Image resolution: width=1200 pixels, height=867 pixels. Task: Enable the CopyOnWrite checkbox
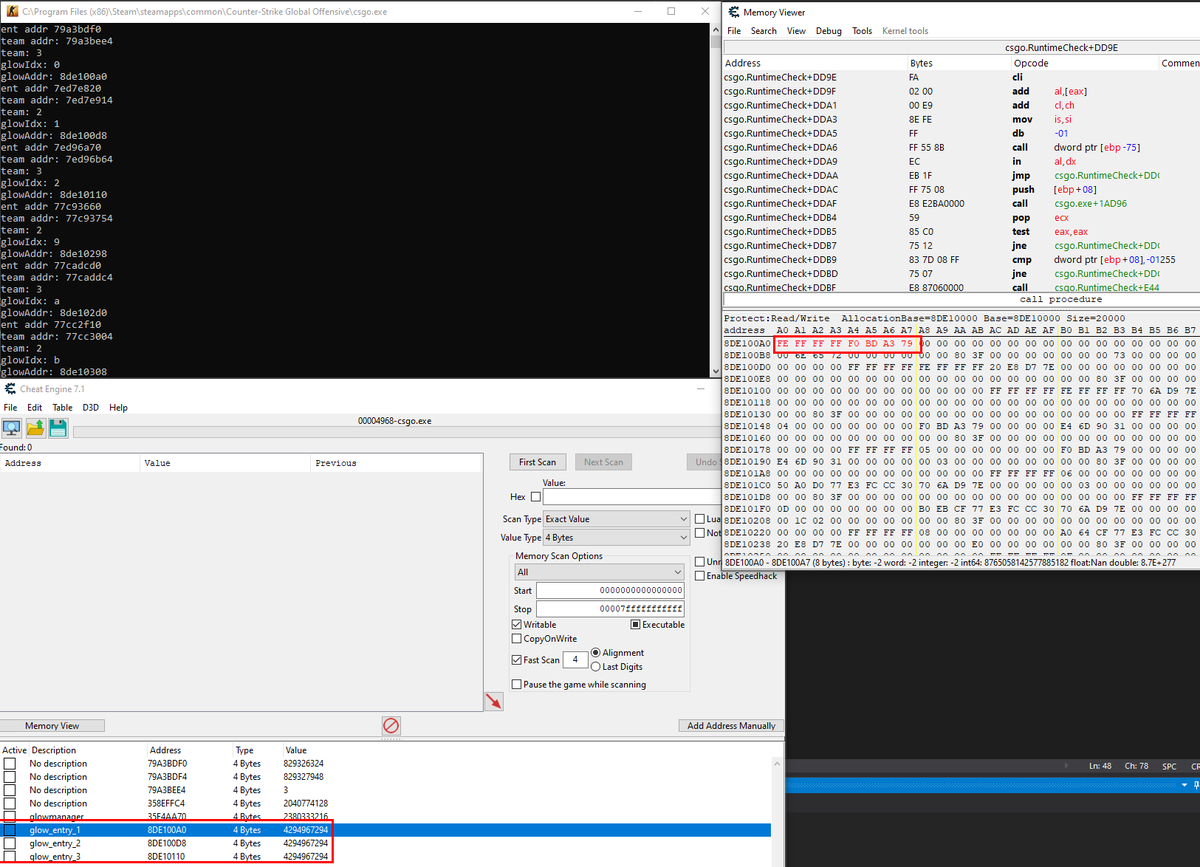[516, 638]
